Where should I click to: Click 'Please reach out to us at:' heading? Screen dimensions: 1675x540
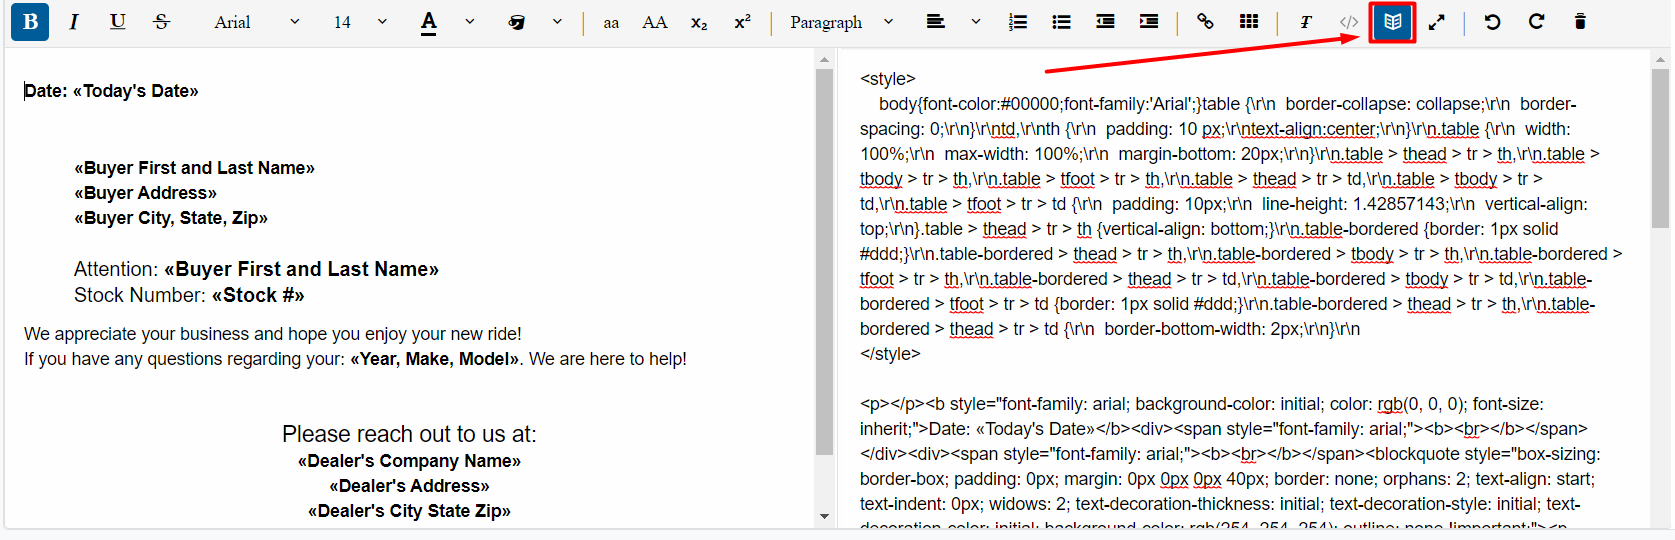click(x=409, y=434)
